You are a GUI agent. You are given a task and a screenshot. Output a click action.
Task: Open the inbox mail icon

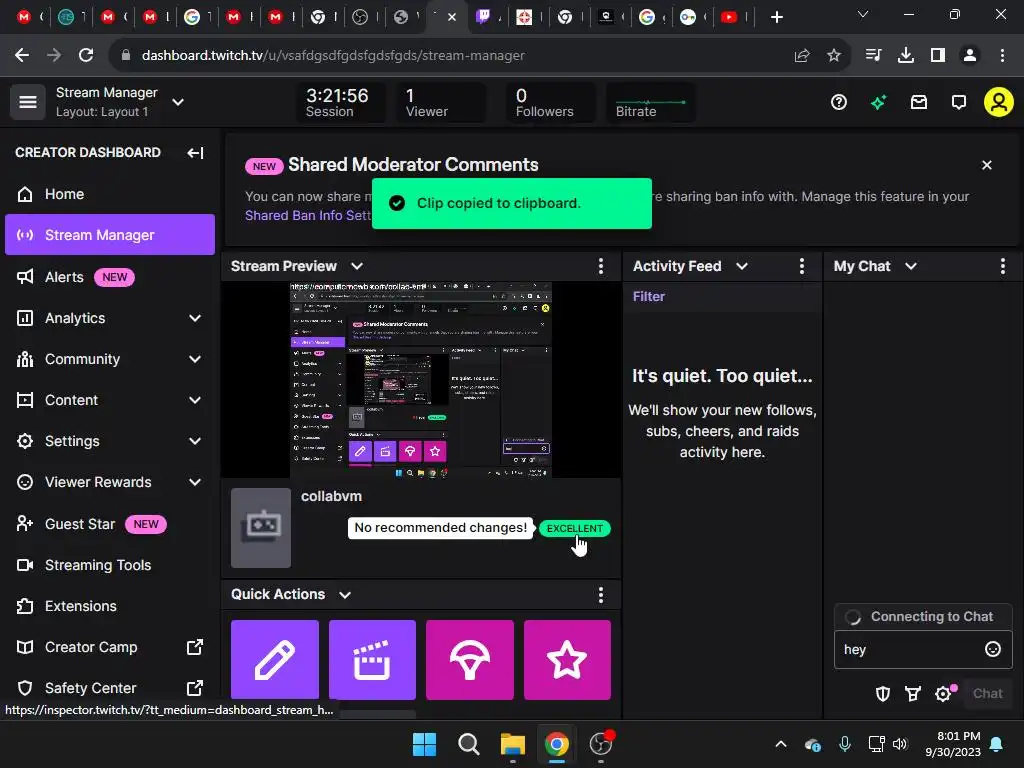tap(919, 102)
